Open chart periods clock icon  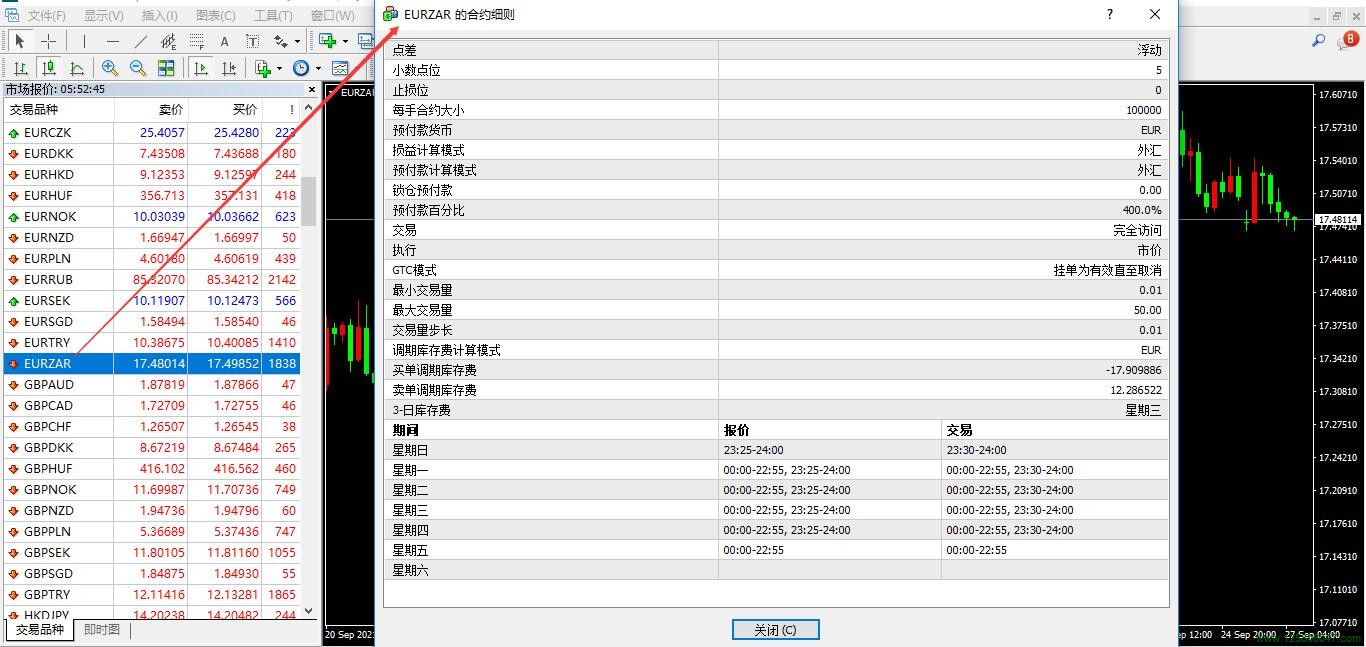point(300,68)
